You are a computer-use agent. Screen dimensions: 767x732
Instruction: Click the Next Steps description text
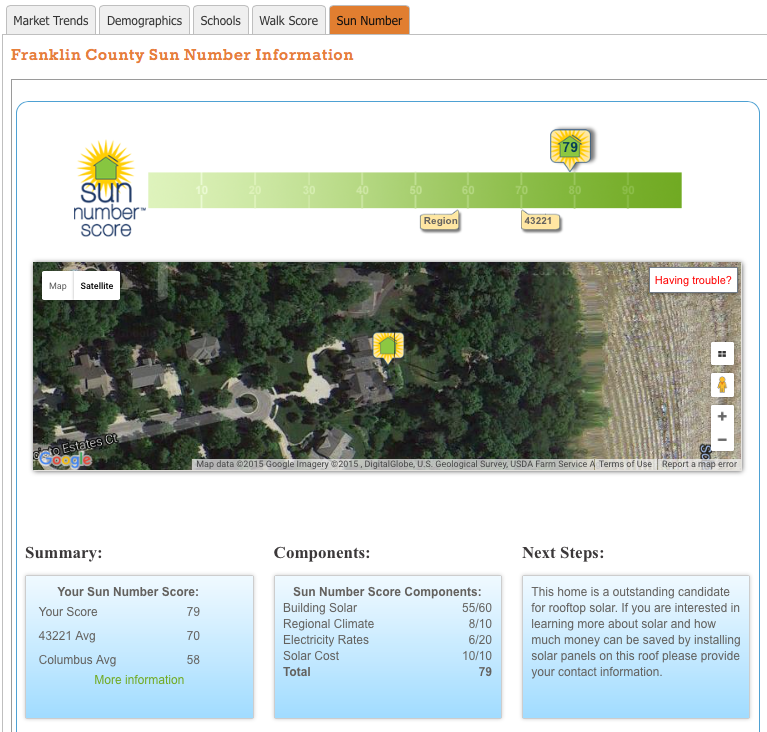click(635, 632)
